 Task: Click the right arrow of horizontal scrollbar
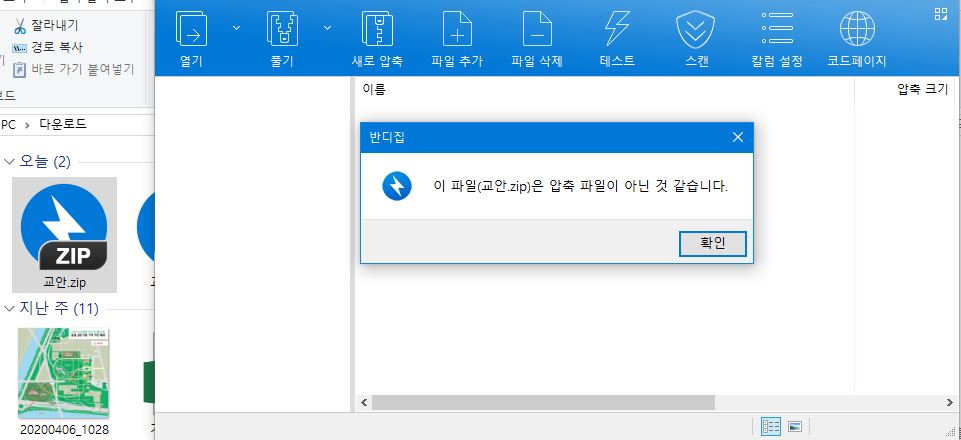click(x=950, y=403)
